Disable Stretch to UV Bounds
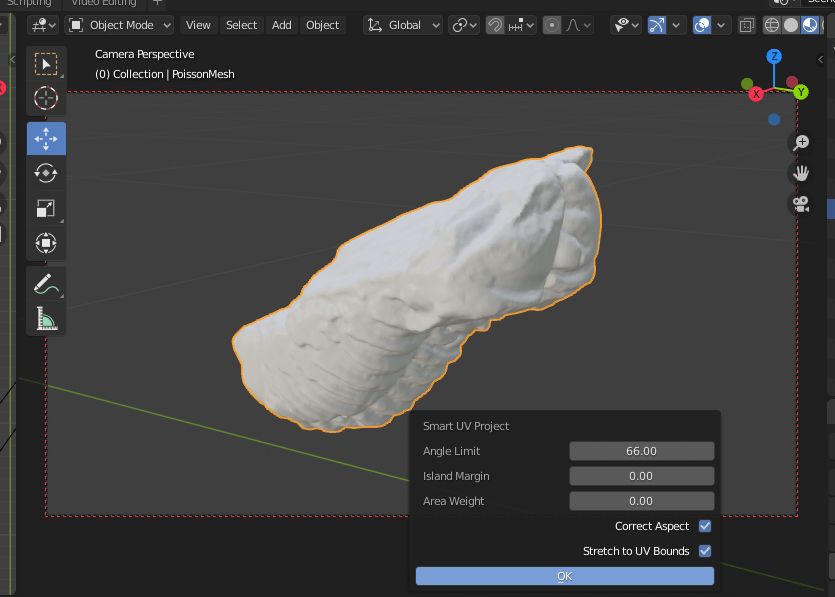835x597 pixels. tap(705, 551)
